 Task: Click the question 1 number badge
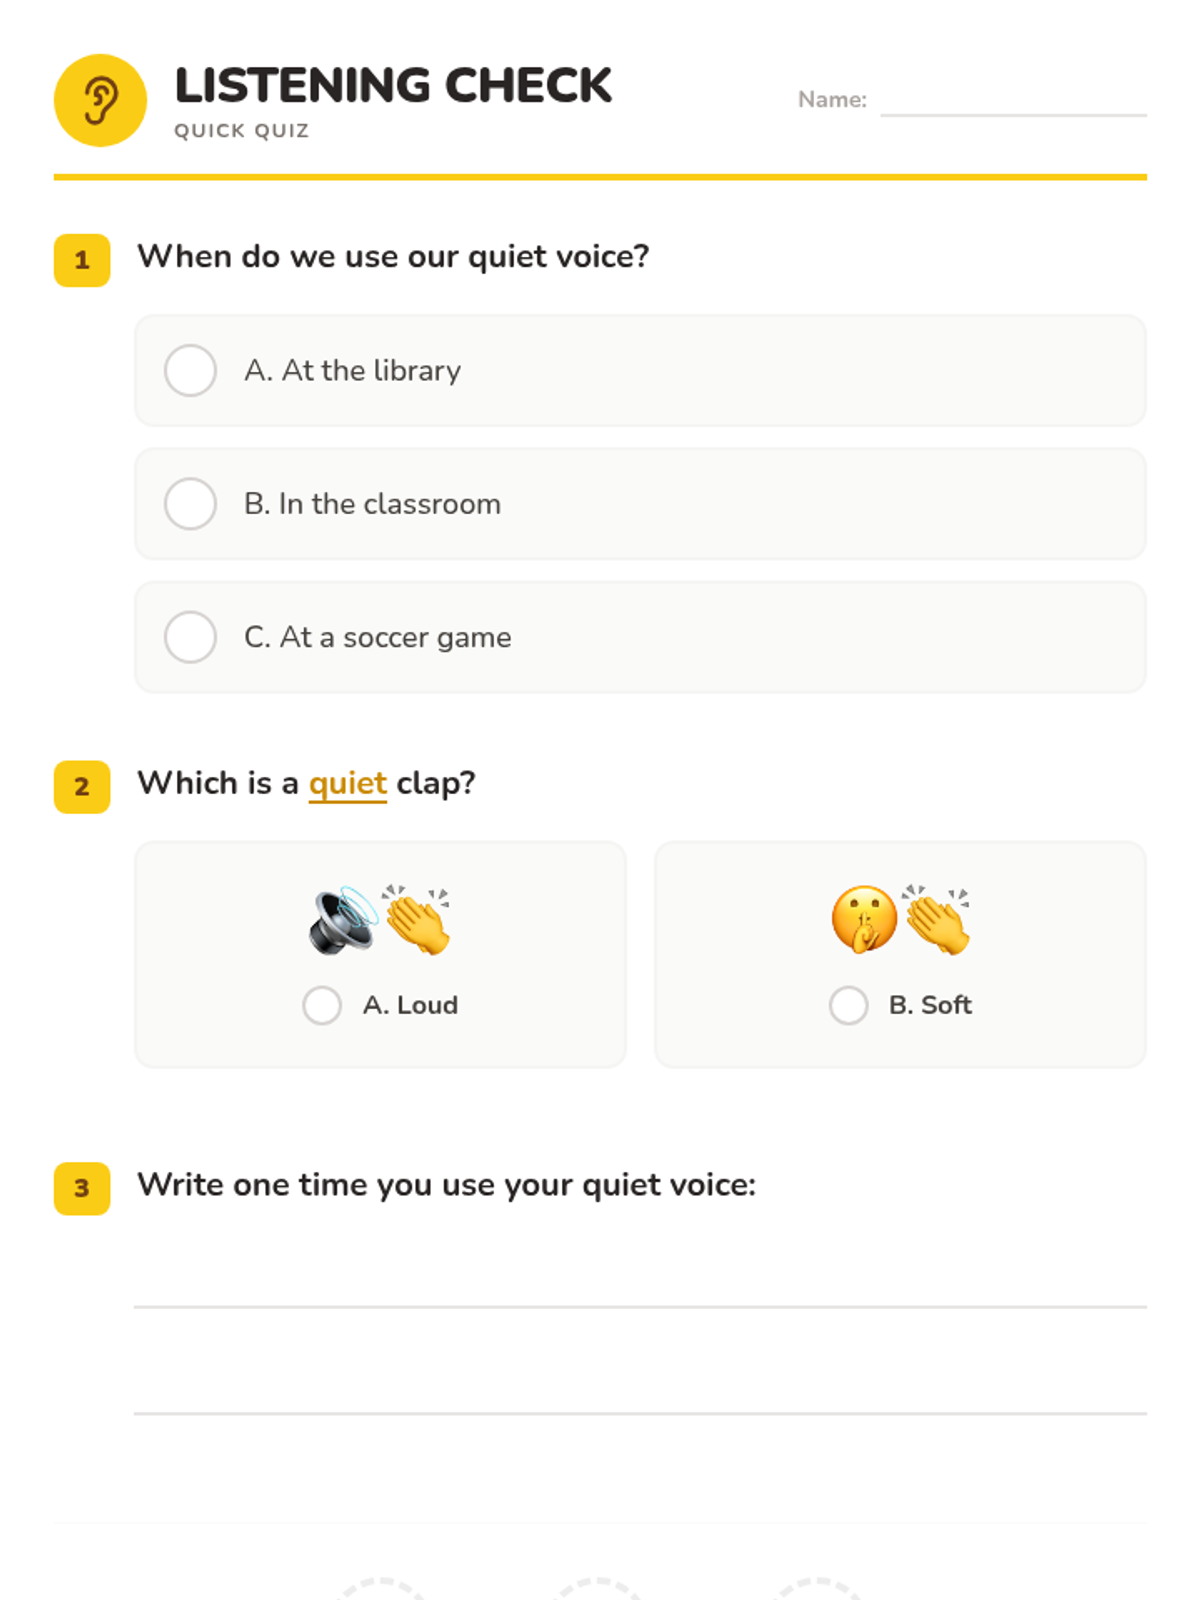coord(82,260)
